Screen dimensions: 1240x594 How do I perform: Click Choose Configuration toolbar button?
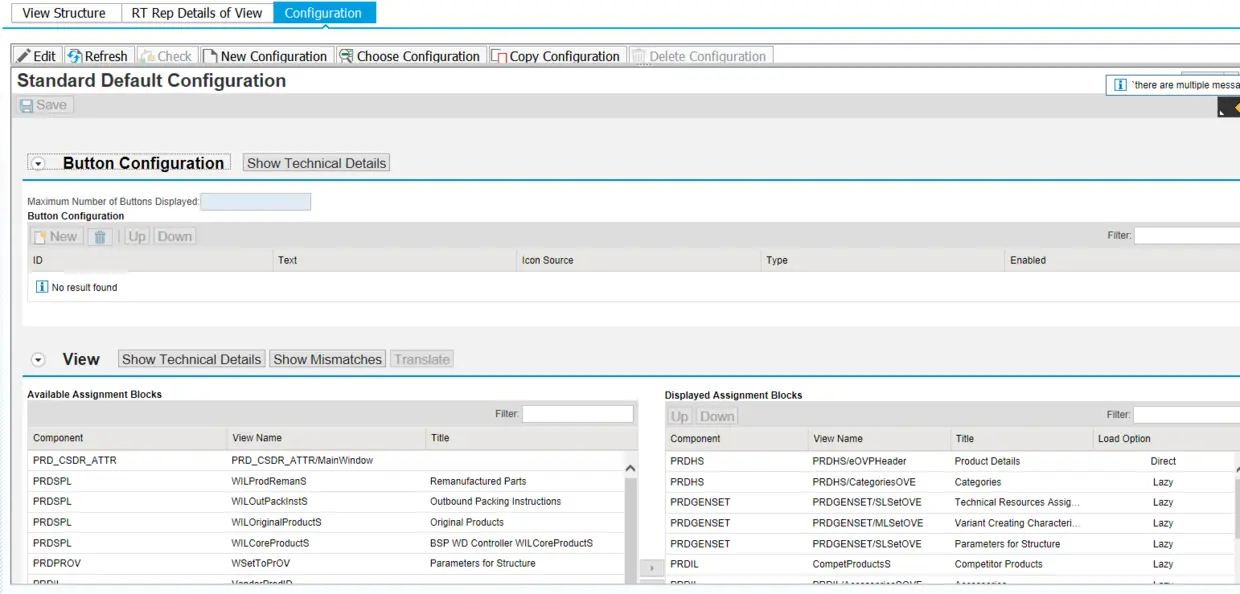coord(410,56)
